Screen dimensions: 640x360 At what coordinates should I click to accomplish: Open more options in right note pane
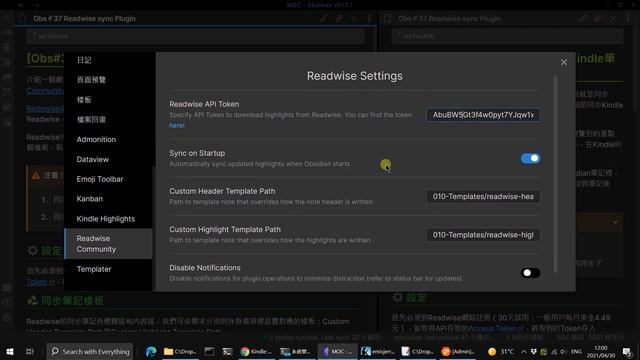pos(628,18)
